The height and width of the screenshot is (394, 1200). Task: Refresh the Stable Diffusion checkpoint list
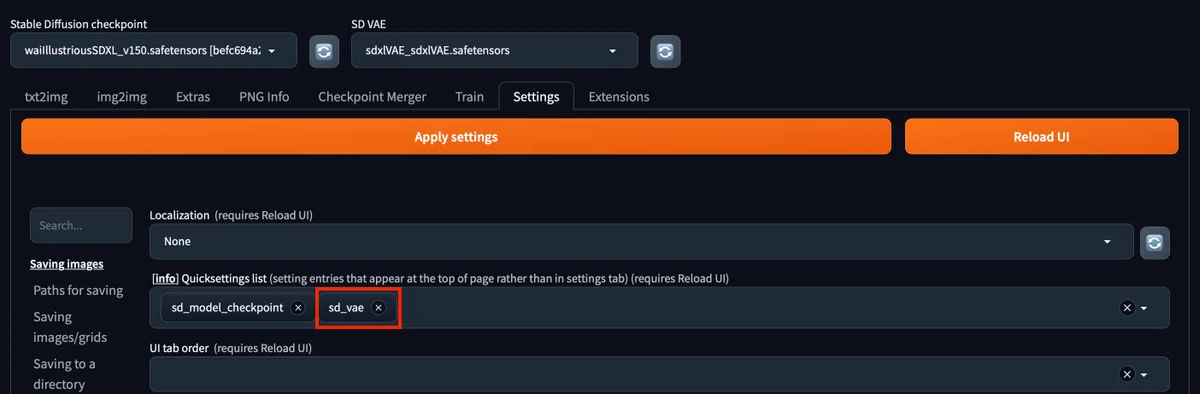(x=323, y=51)
